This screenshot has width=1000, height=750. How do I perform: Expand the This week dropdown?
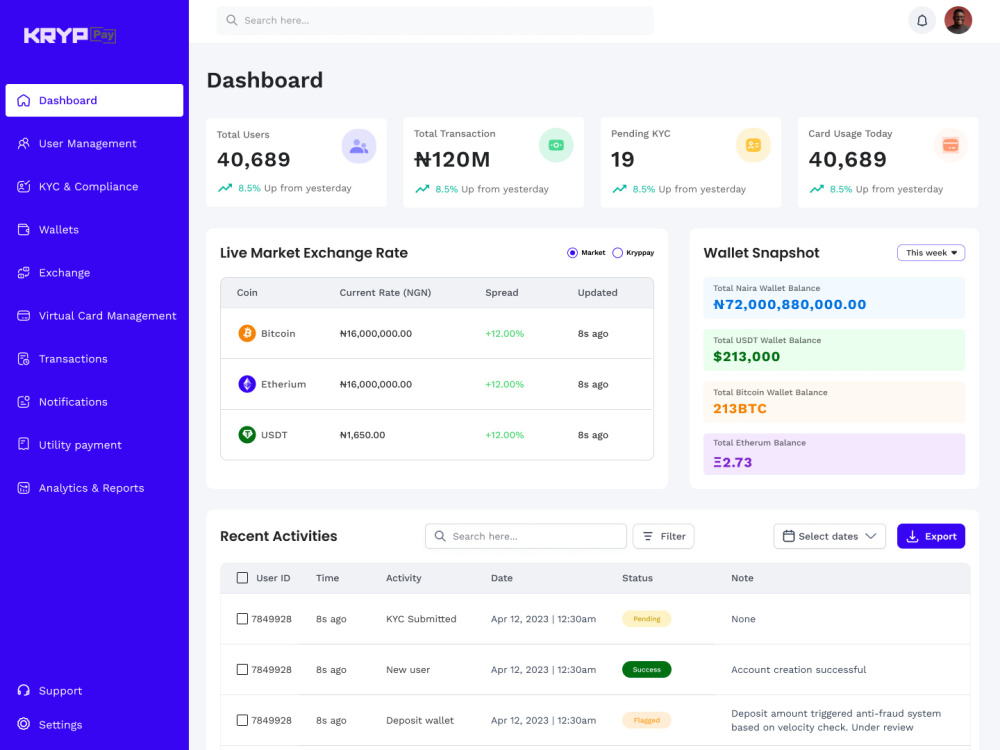point(931,253)
